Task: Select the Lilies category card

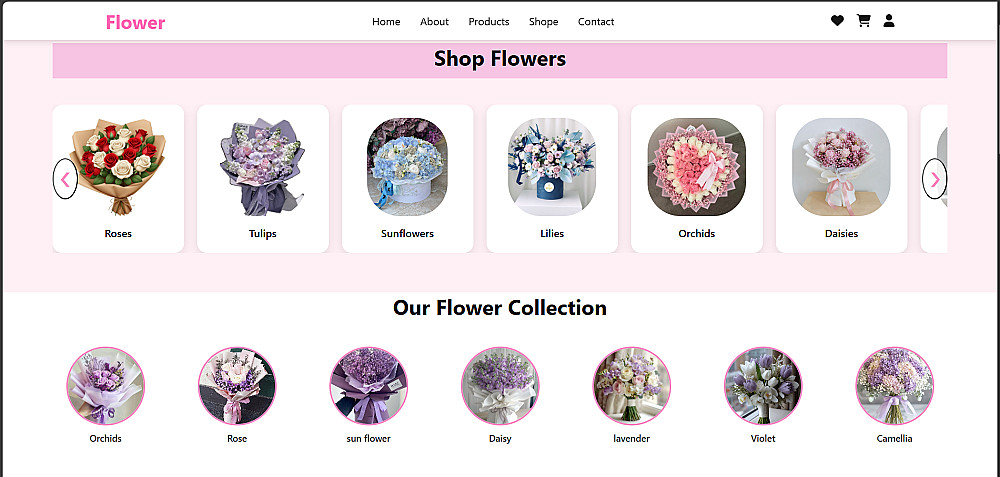Action: [x=552, y=179]
